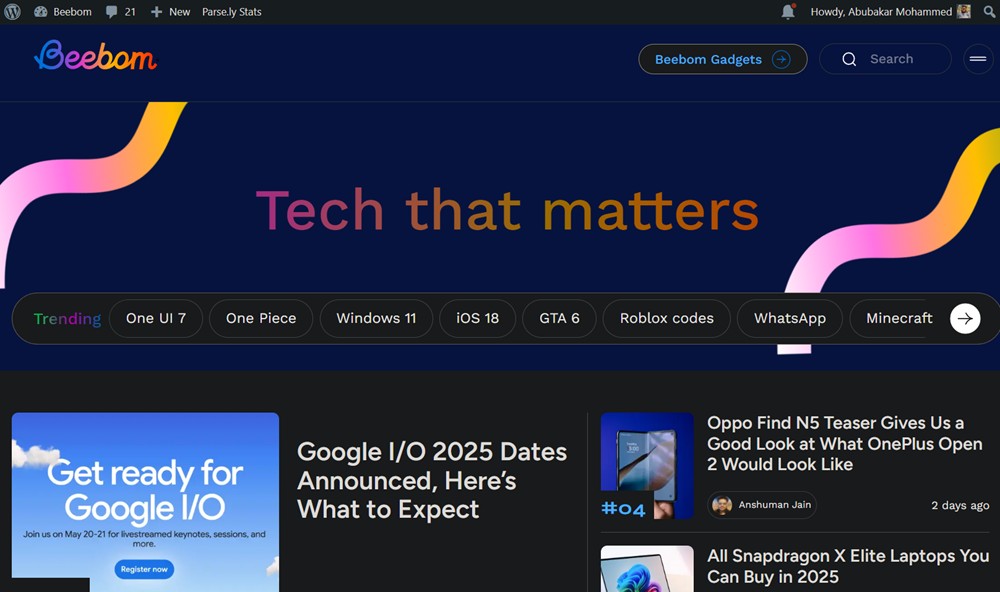View author Anshuman Jain's profile
The height and width of the screenshot is (592, 1000).
(x=762, y=505)
